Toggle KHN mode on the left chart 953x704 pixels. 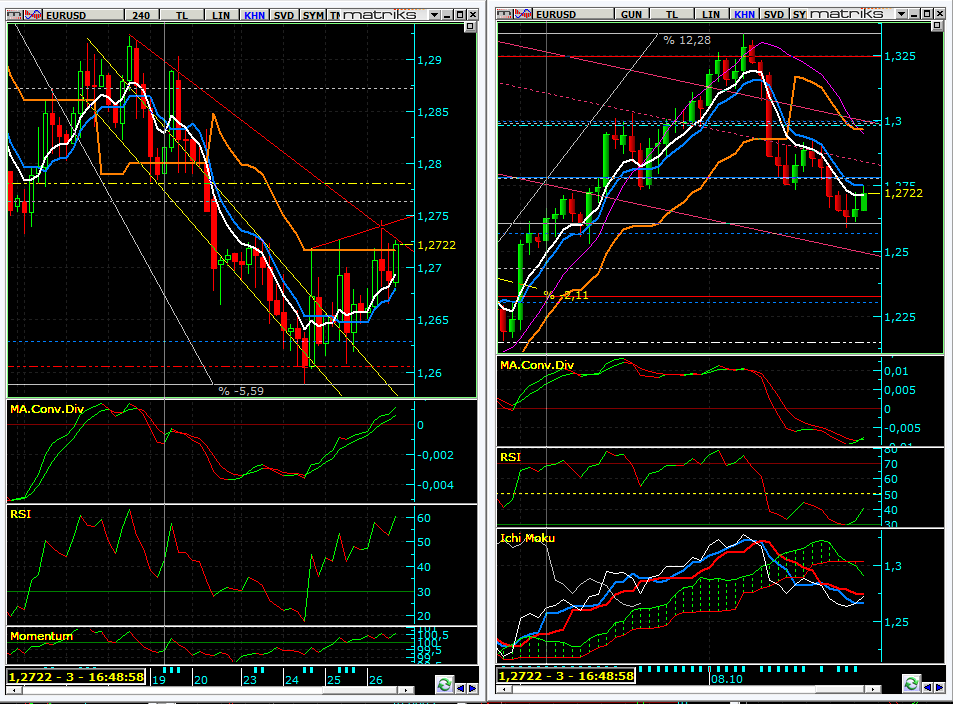pyautogui.click(x=253, y=15)
